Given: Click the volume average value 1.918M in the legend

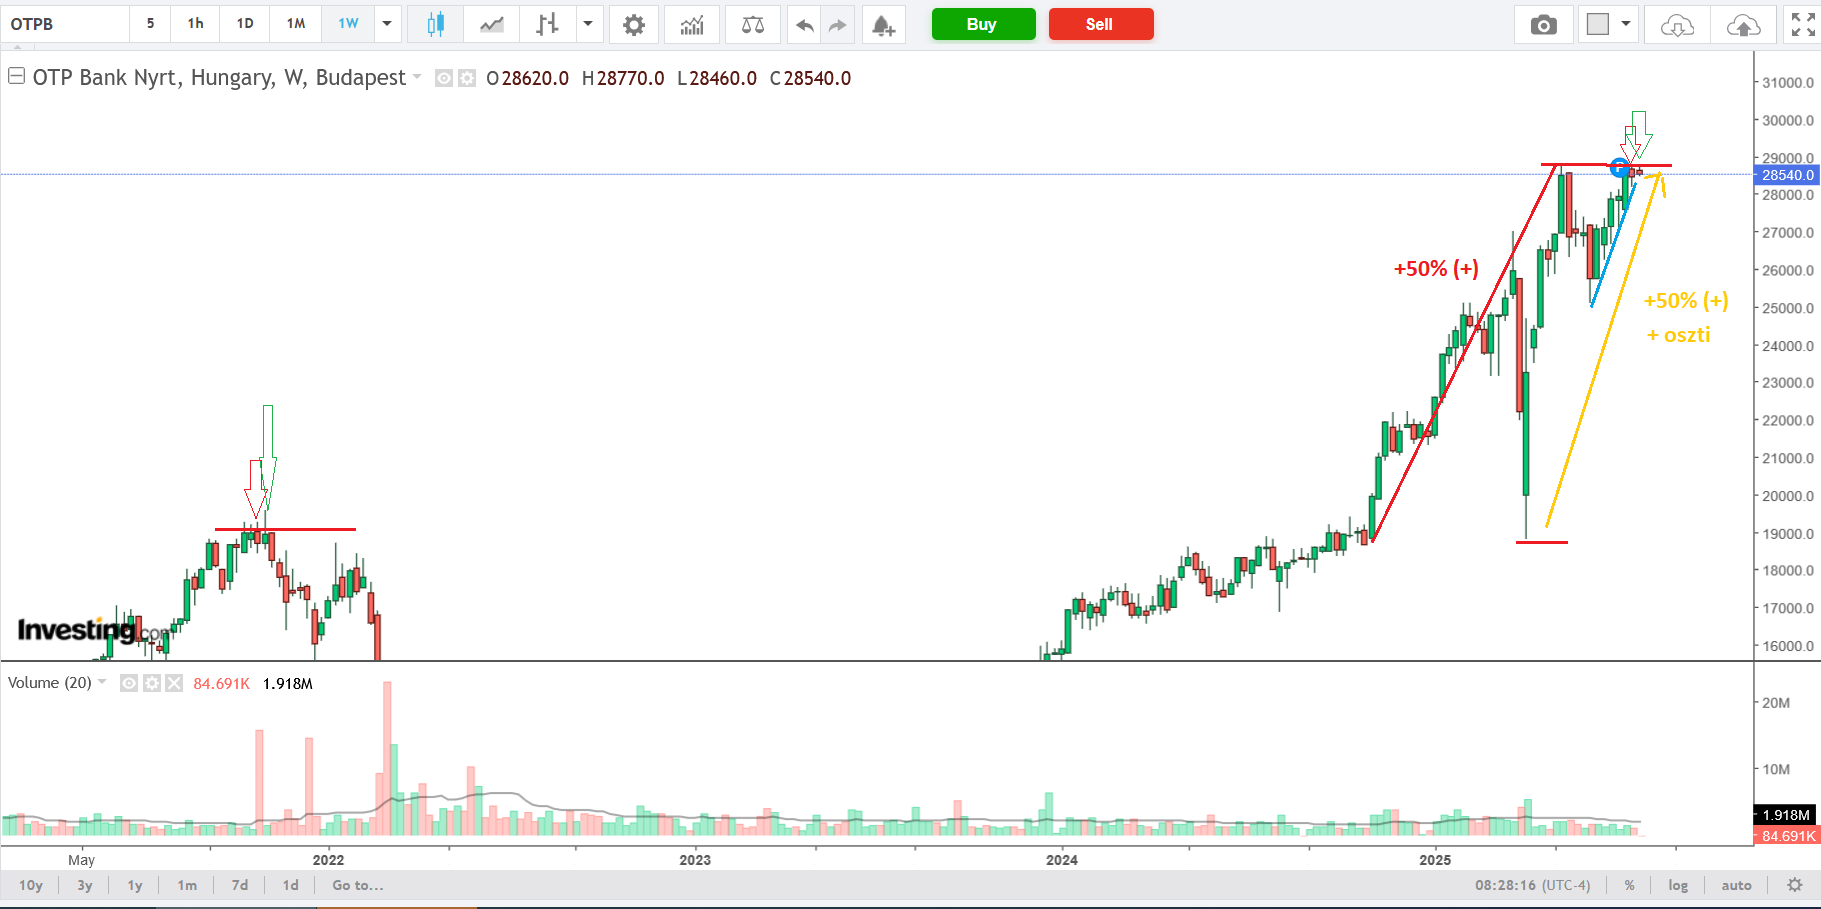Looking at the screenshot, I should click(288, 684).
